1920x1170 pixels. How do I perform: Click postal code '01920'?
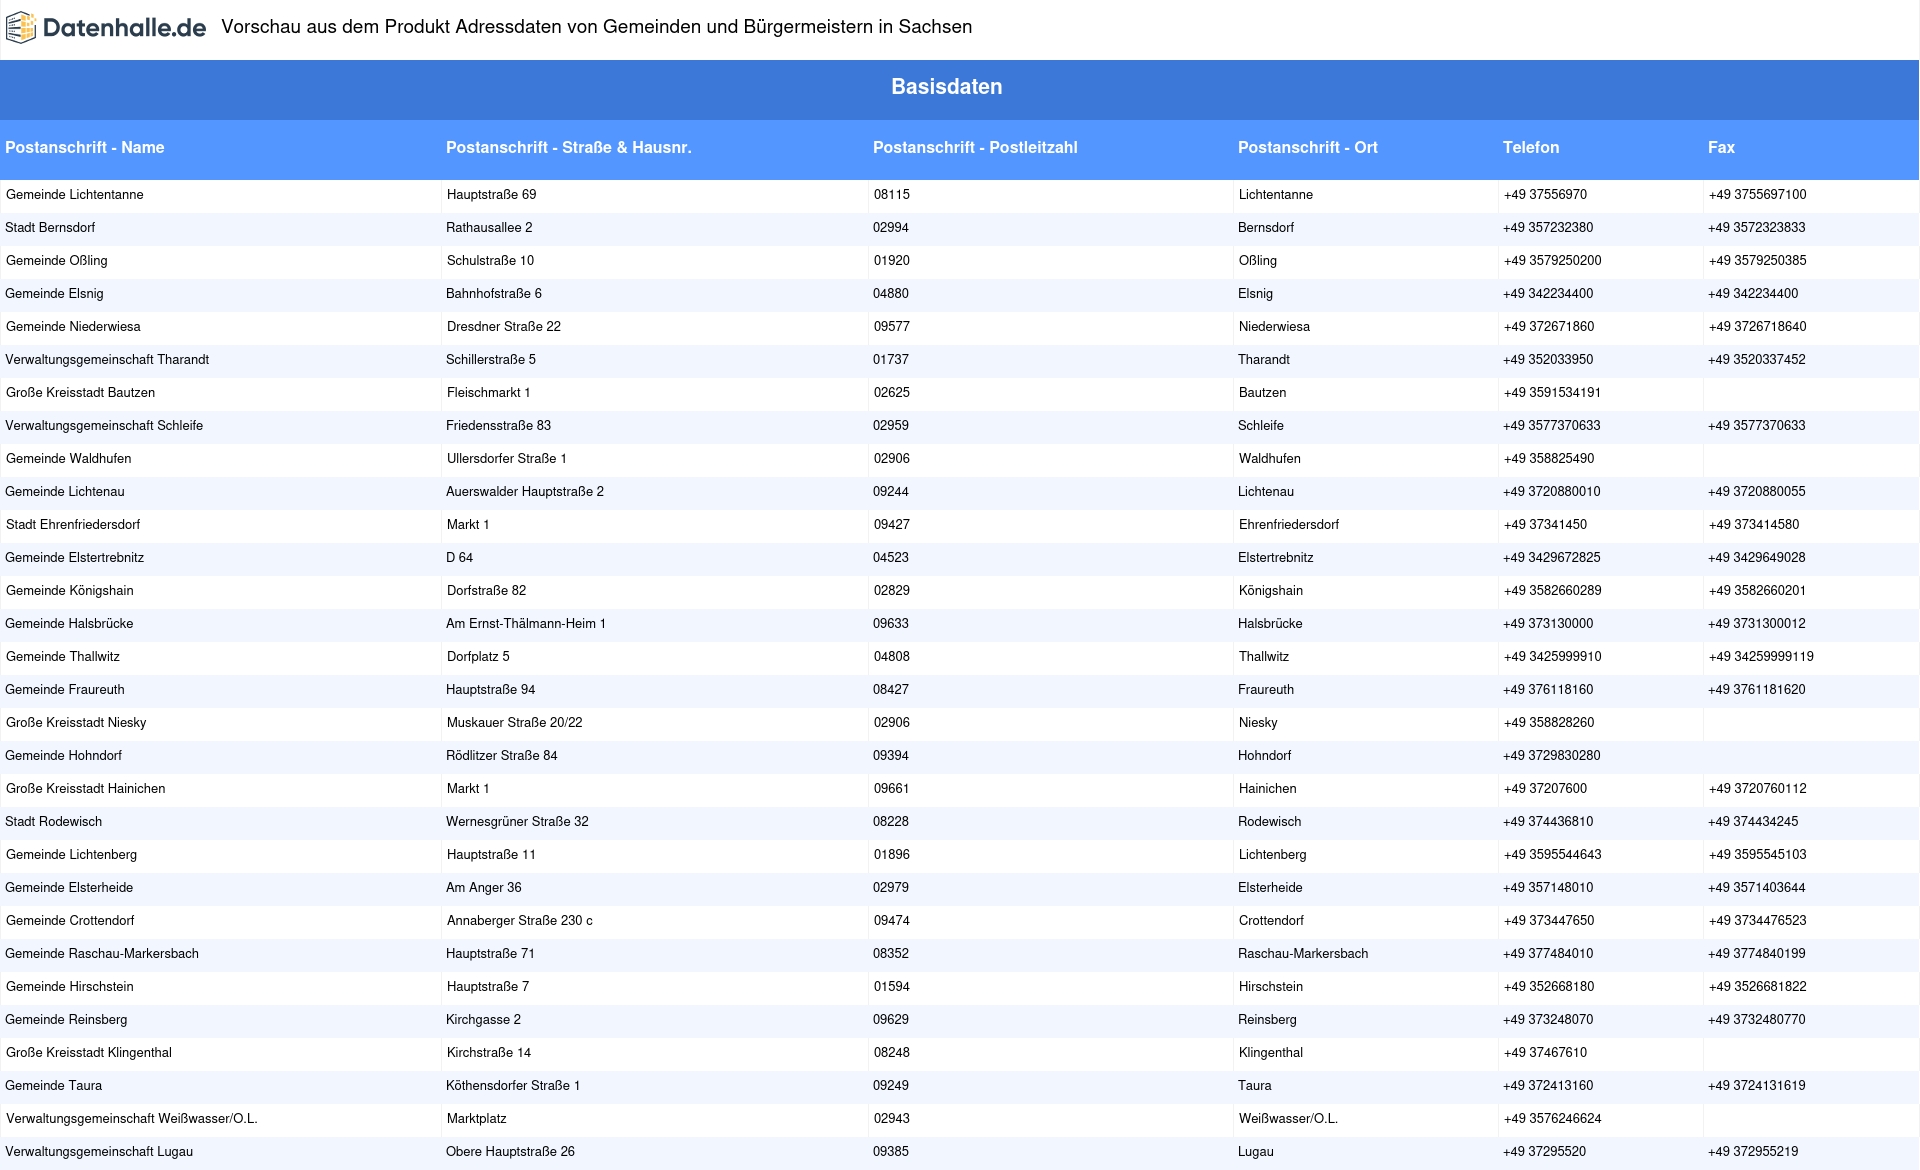pos(891,261)
